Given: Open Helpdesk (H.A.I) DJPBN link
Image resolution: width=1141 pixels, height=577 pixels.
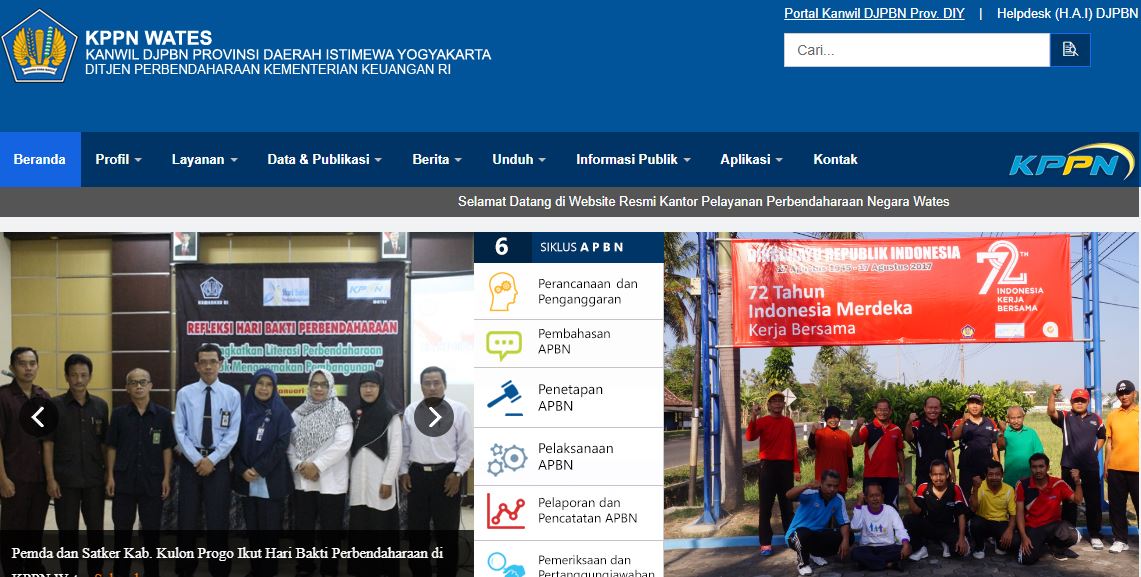Looking at the screenshot, I should point(1068,13).
